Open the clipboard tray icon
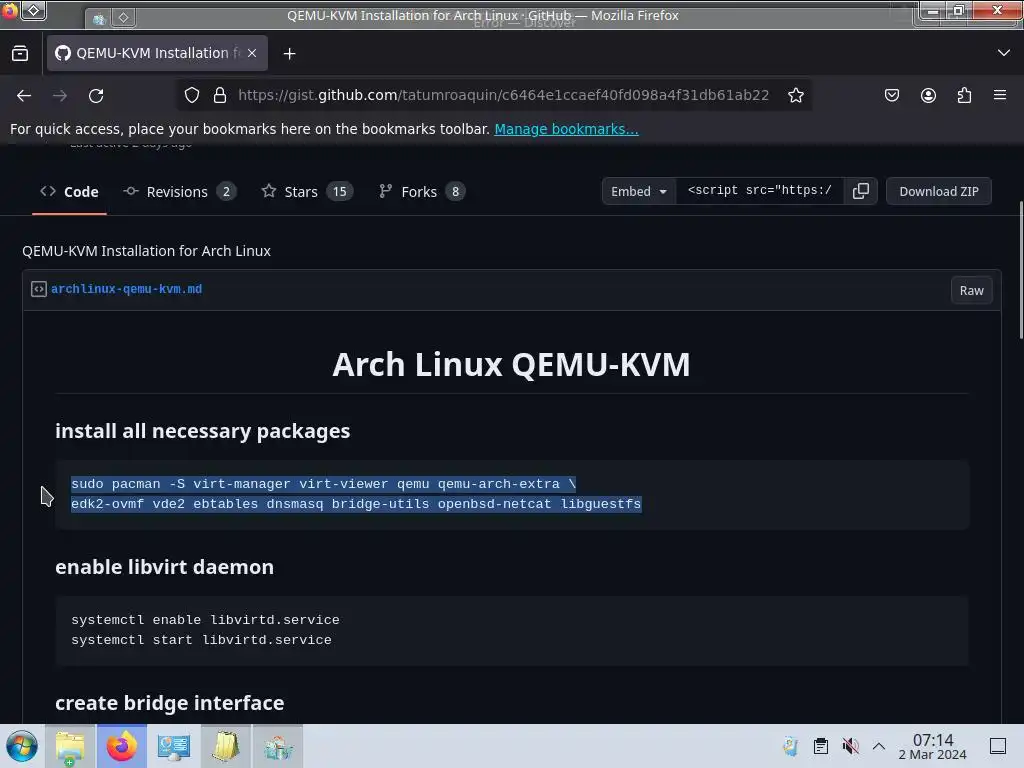The image size is (1024, 768). point(821,746)
